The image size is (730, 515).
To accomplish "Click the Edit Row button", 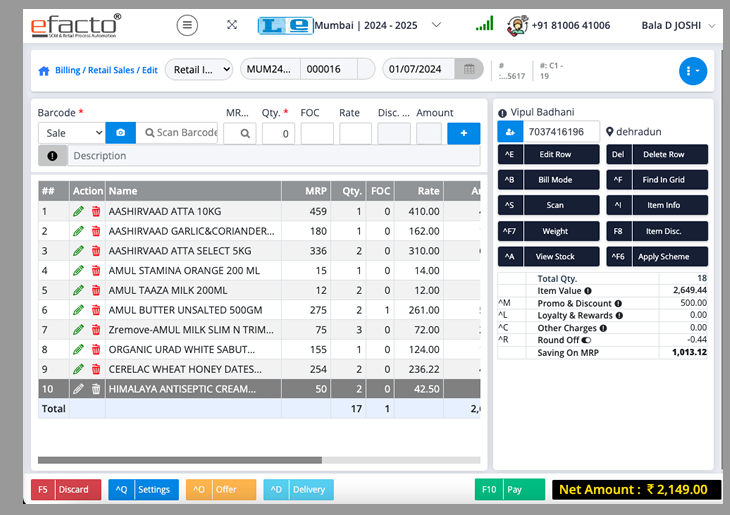I will click(548, 155).
